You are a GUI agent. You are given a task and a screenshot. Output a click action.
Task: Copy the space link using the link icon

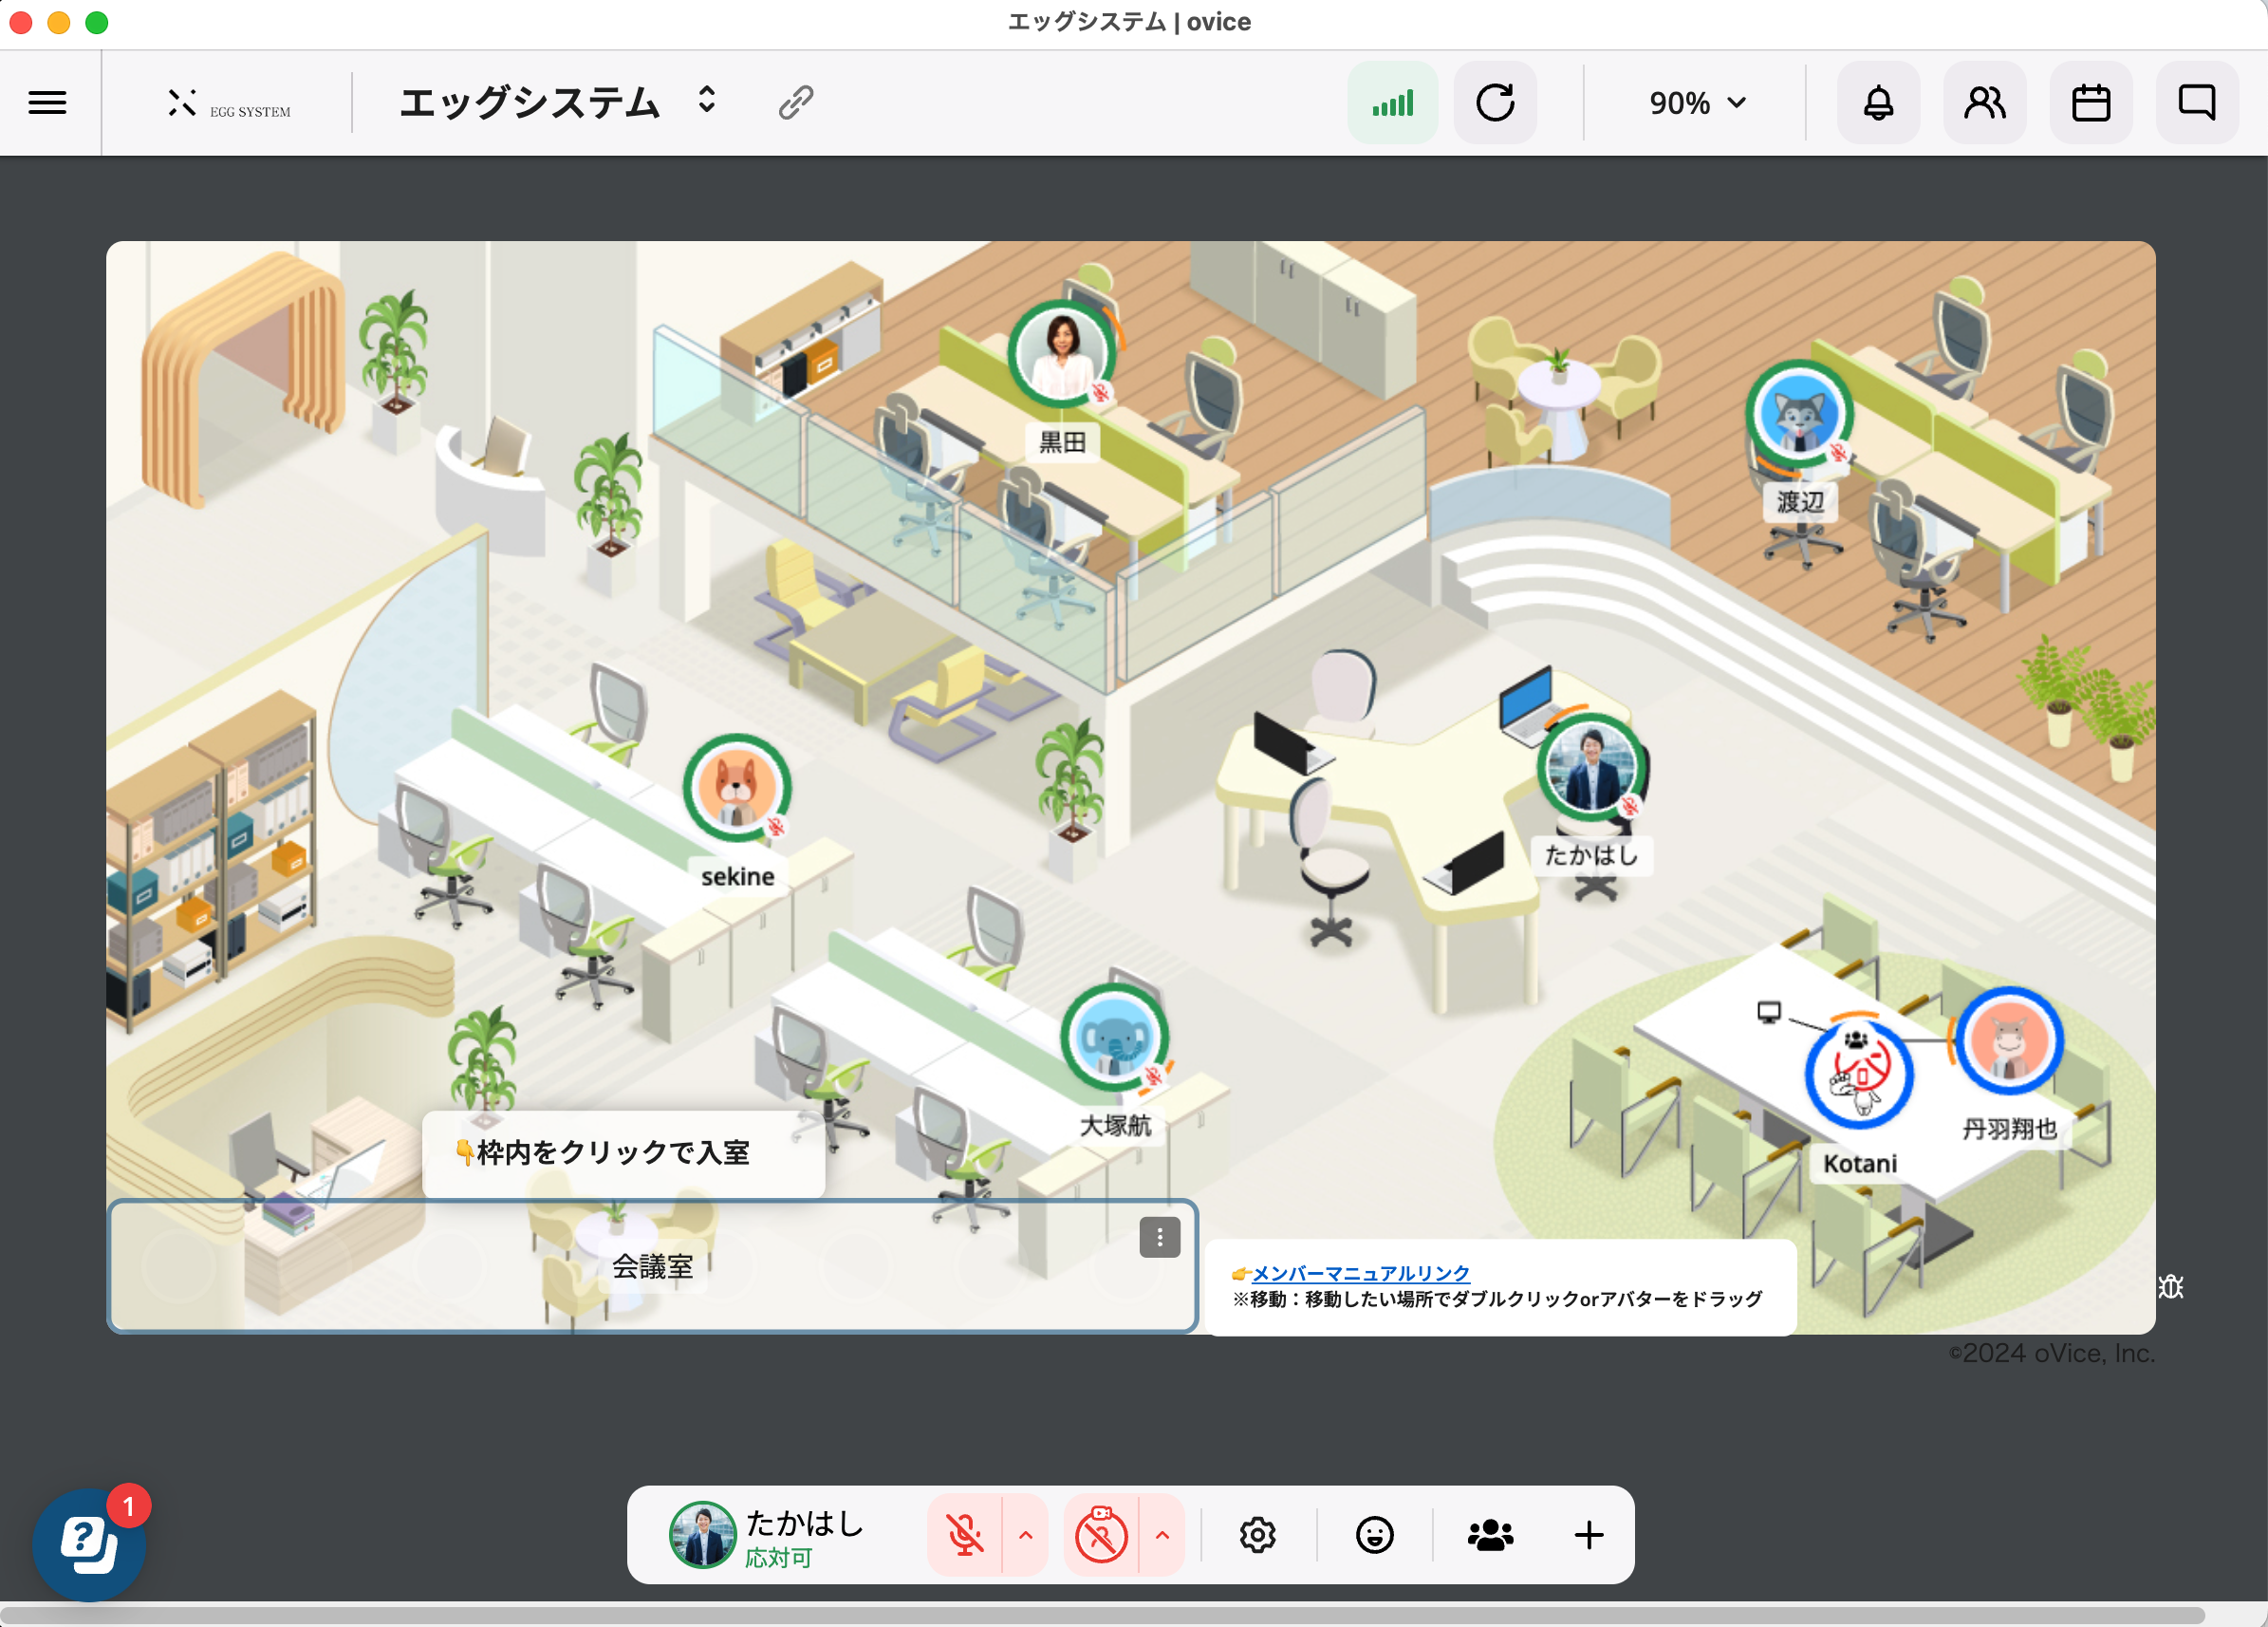click(x=795, y=100)
